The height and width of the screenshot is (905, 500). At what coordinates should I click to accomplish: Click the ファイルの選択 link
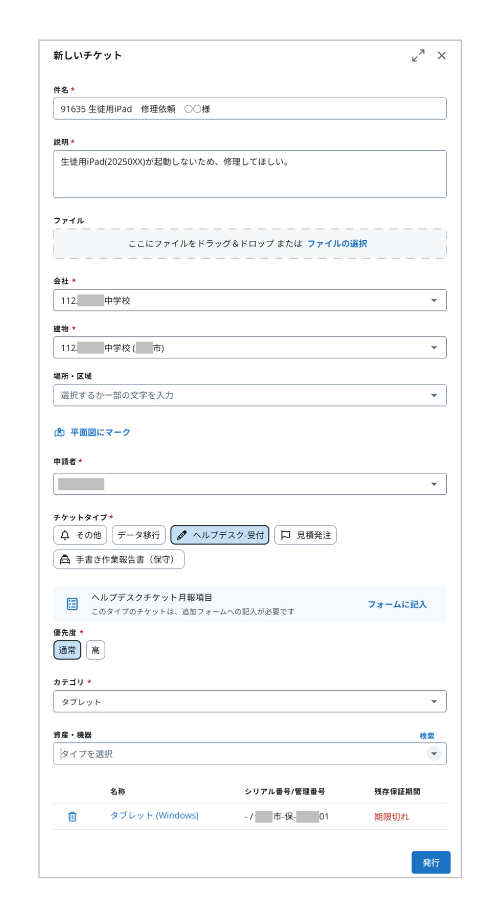pyautogui.click(x=337, y=244)
